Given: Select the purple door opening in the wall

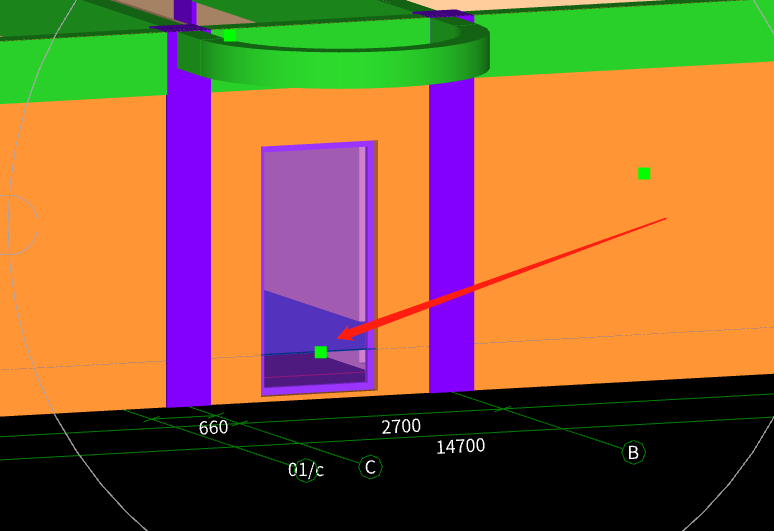Looking at the screenshot, I should pos(319,268).
